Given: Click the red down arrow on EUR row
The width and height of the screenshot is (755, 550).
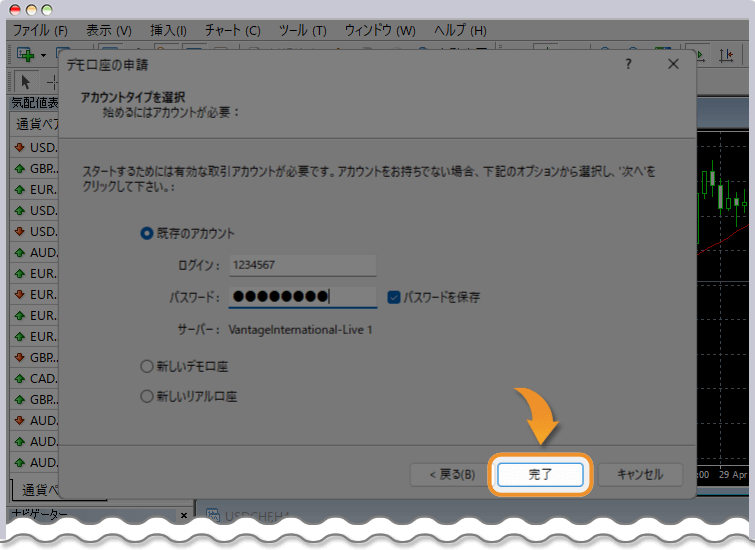Looking at the screenshot, I should 20,294.
